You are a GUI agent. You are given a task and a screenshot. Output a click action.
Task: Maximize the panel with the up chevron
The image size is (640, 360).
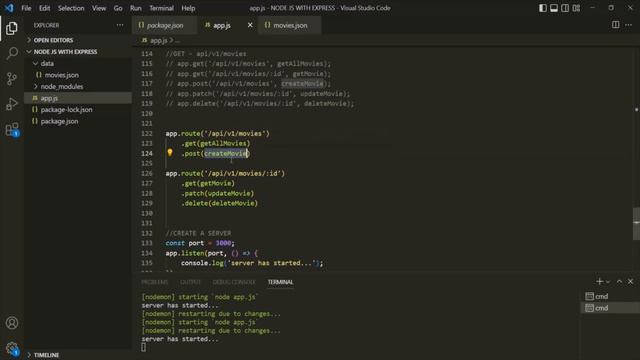click(619, 282)
